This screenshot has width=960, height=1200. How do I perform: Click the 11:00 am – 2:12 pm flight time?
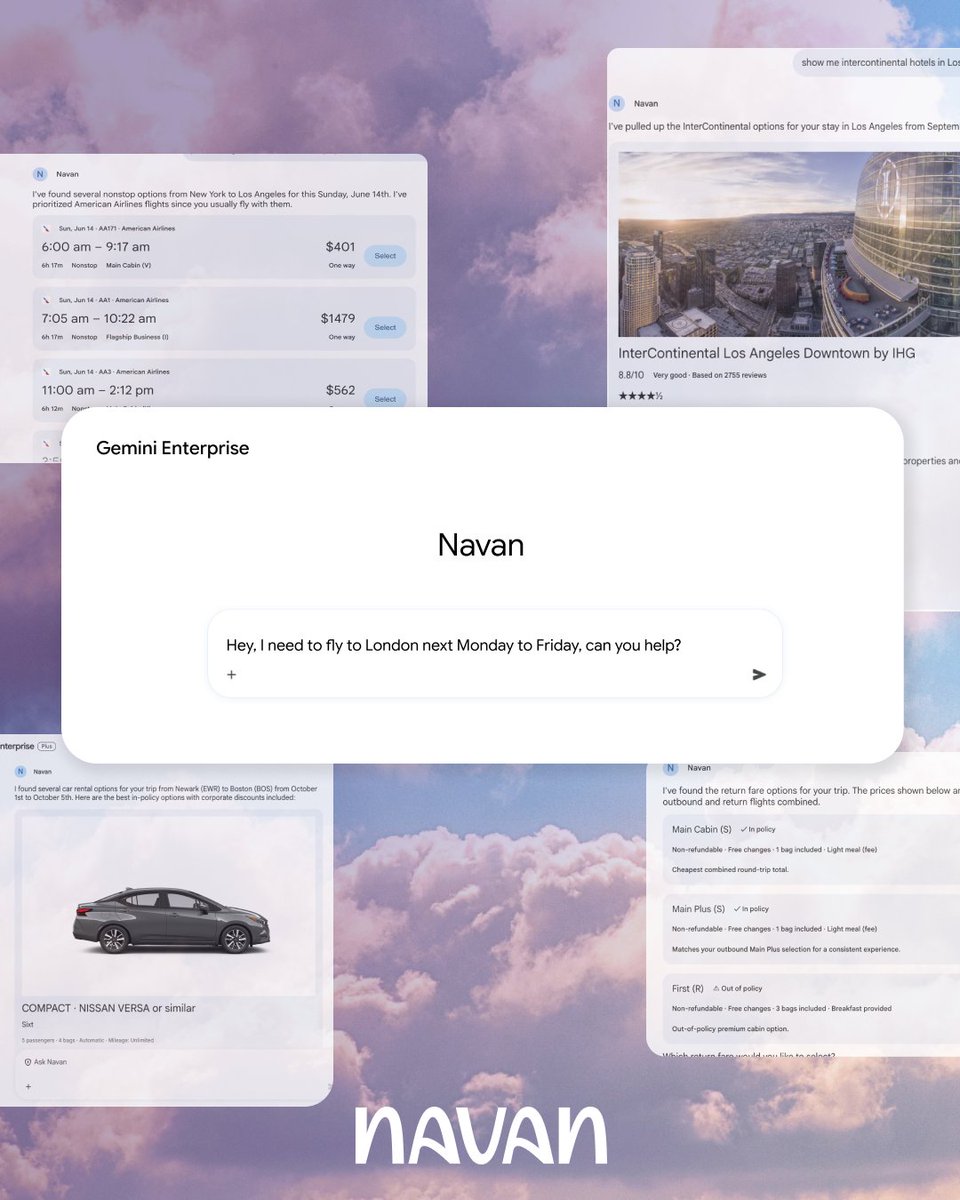[x=98, y=390]
